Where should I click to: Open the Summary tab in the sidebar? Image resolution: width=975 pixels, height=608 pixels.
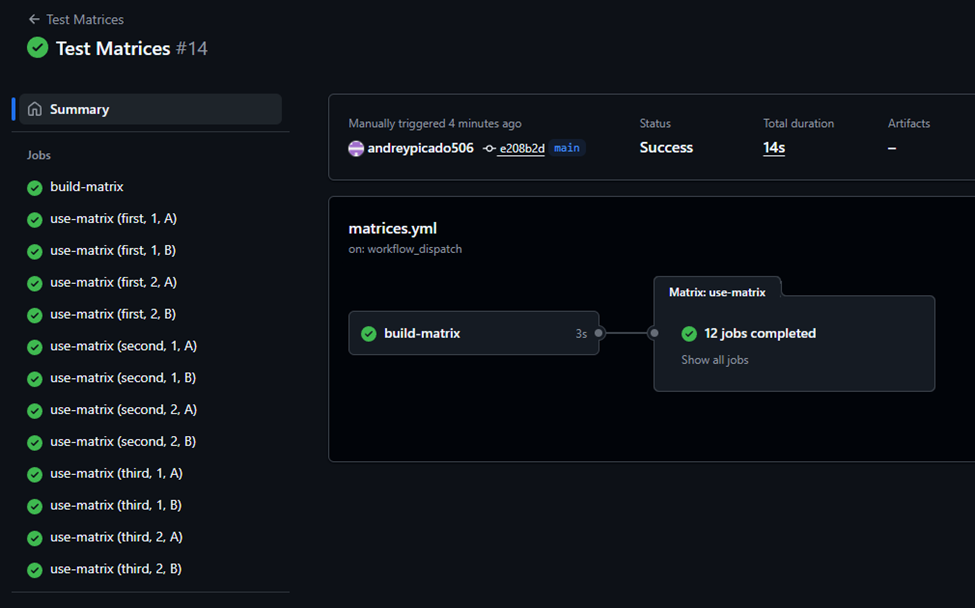[x=80, y=109]
